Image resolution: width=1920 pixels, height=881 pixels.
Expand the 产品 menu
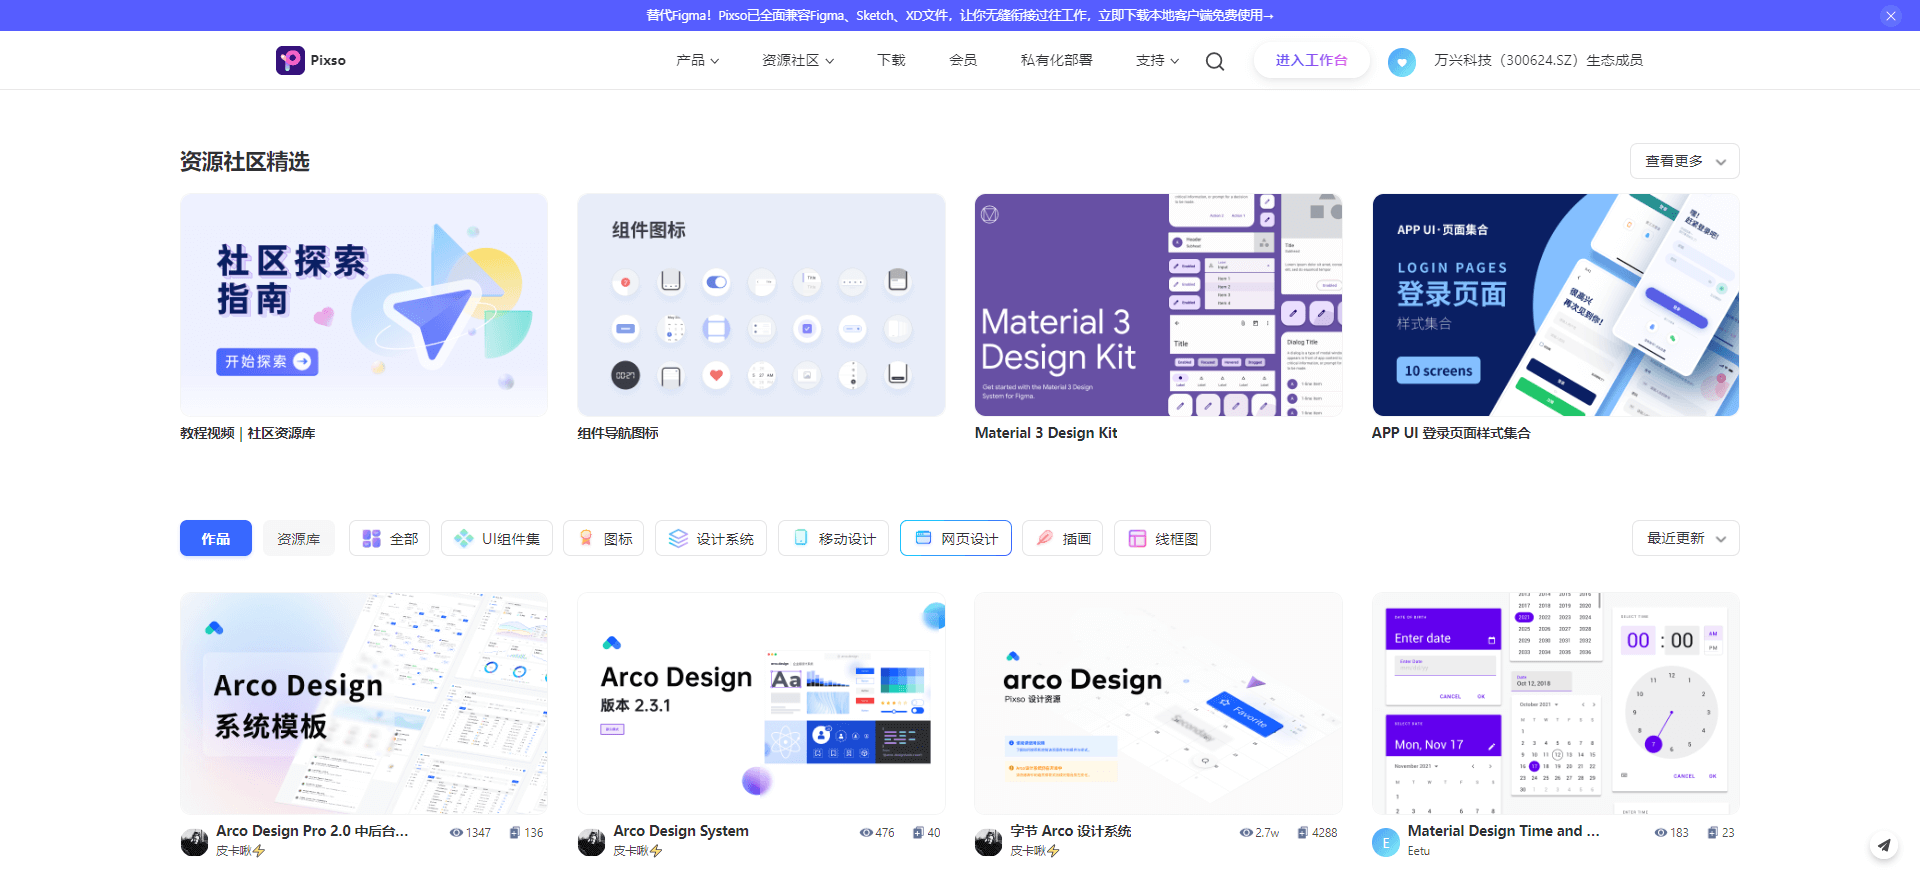[x=697, y=60]
